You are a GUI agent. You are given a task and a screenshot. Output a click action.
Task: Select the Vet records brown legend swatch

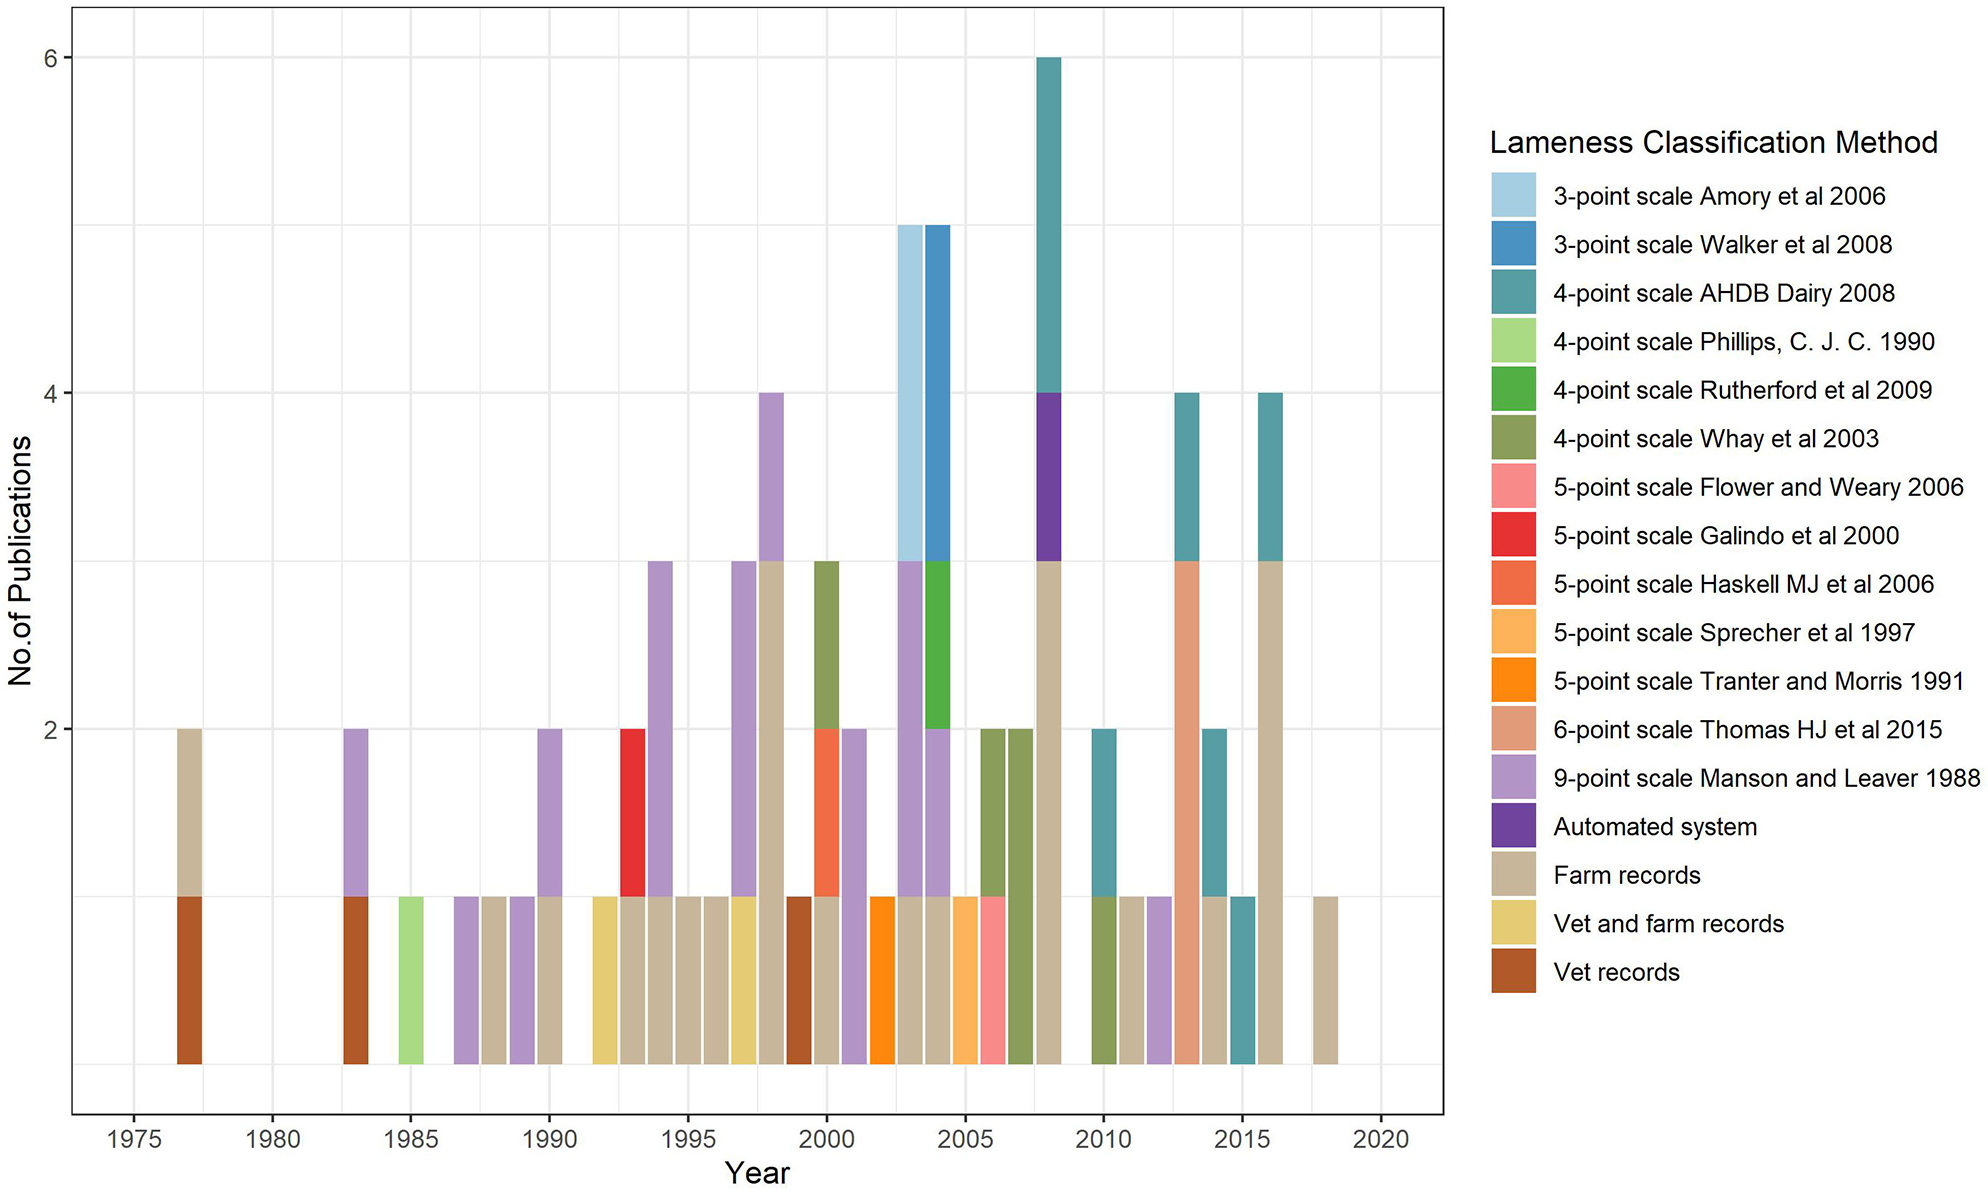(1513, 972)
